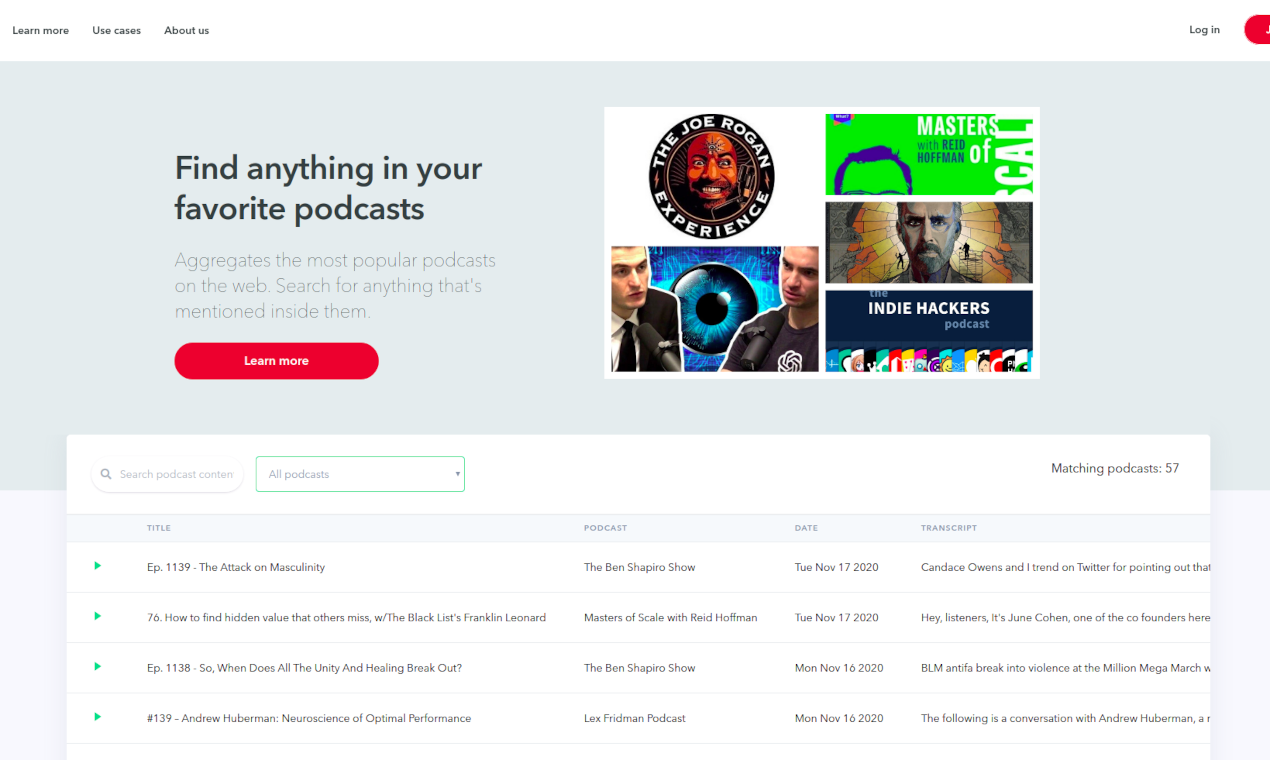Go to the Use cases page

tap(116, 30)
